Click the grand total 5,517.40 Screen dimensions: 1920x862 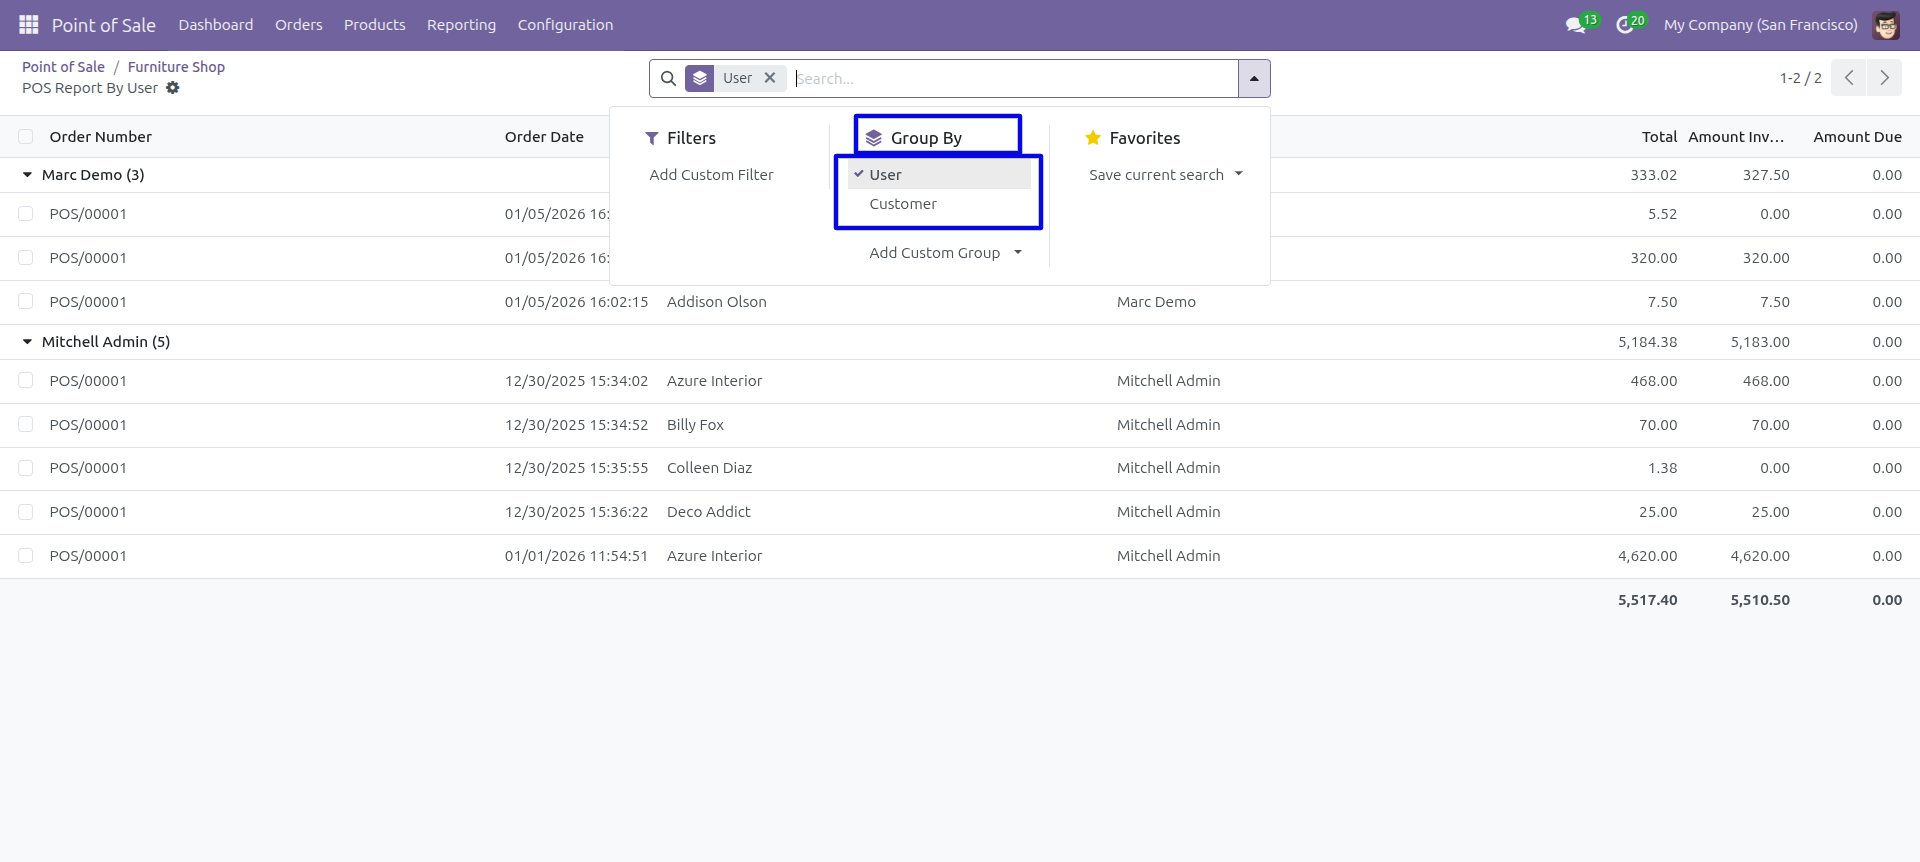click(1647, 600)
